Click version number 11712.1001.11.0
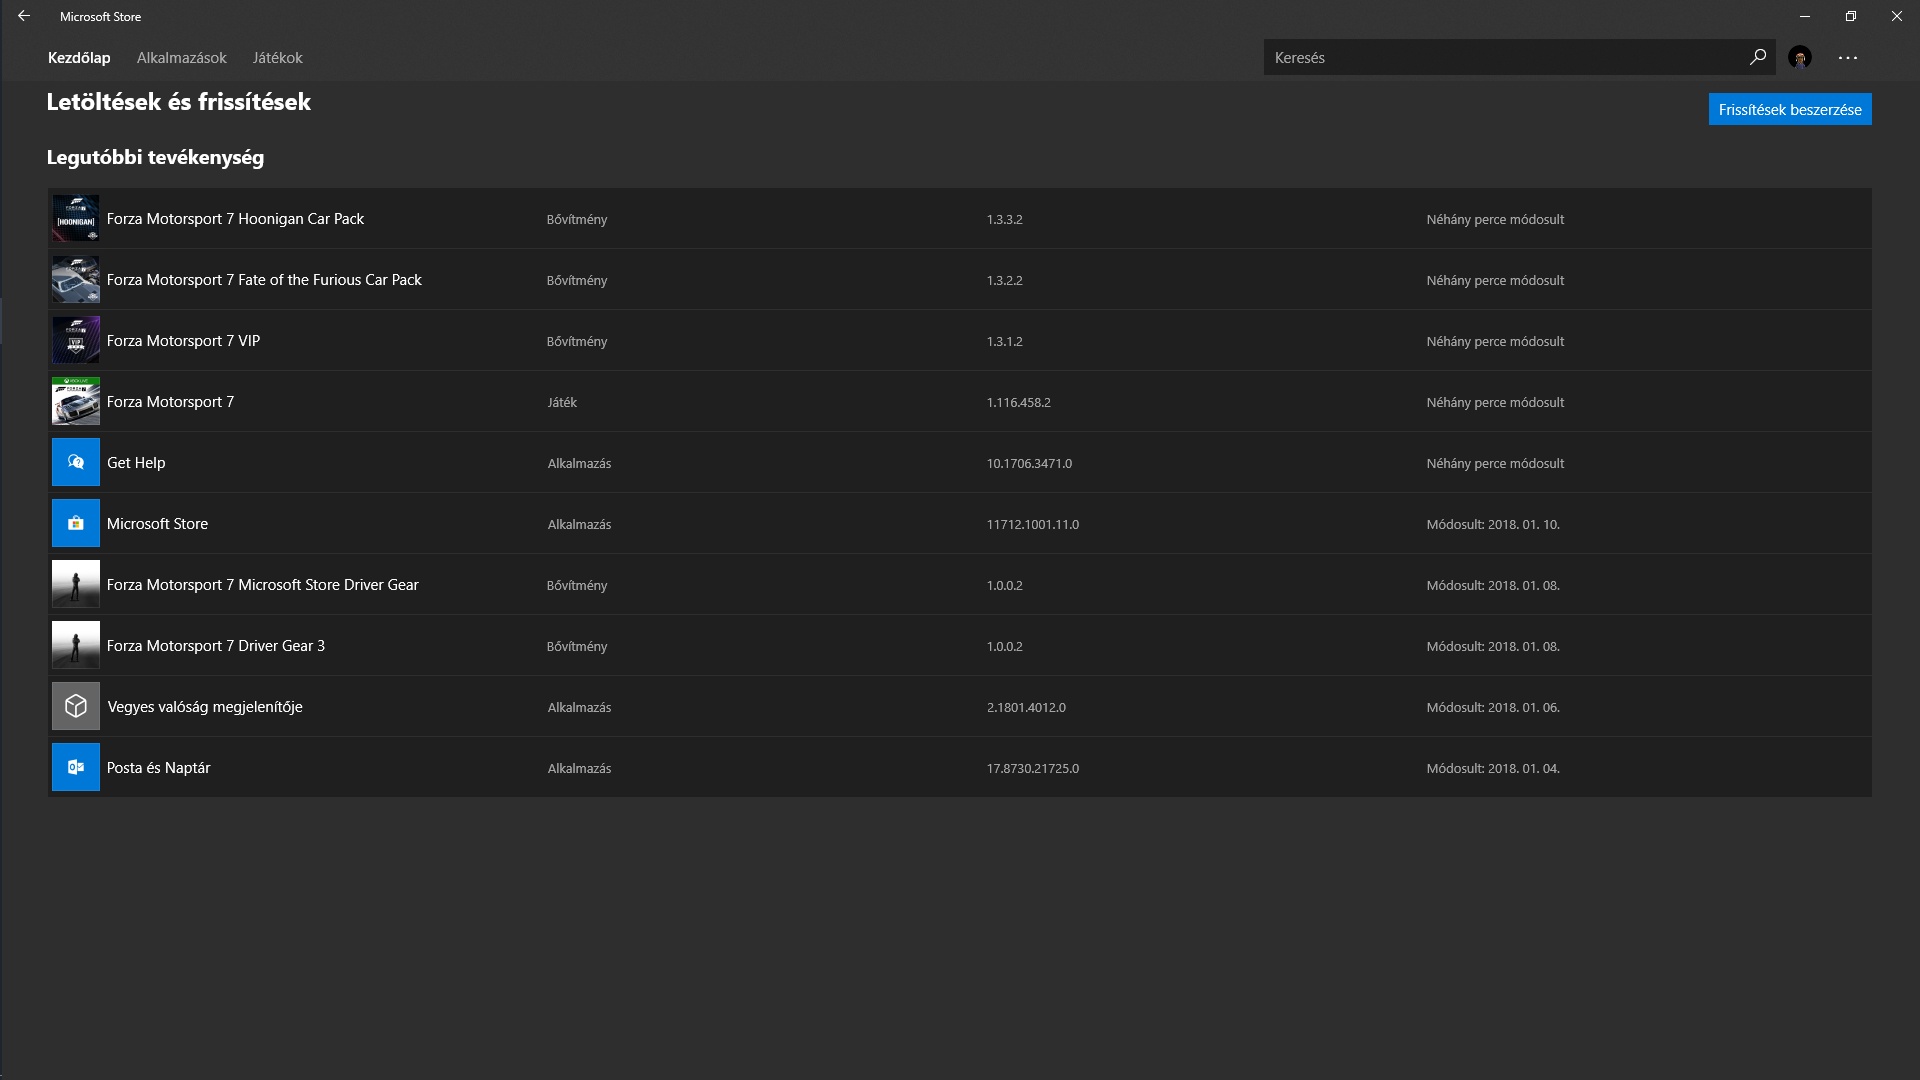The width and height of the screenshot is (1920, 1080). click(x=1032, y=524)
